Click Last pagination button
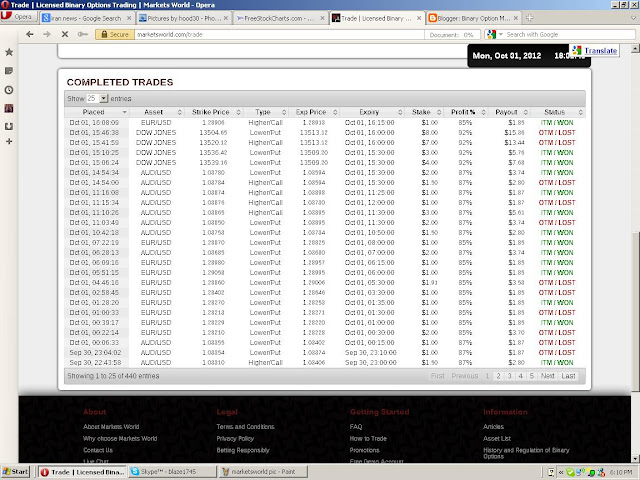 (568, 376)
